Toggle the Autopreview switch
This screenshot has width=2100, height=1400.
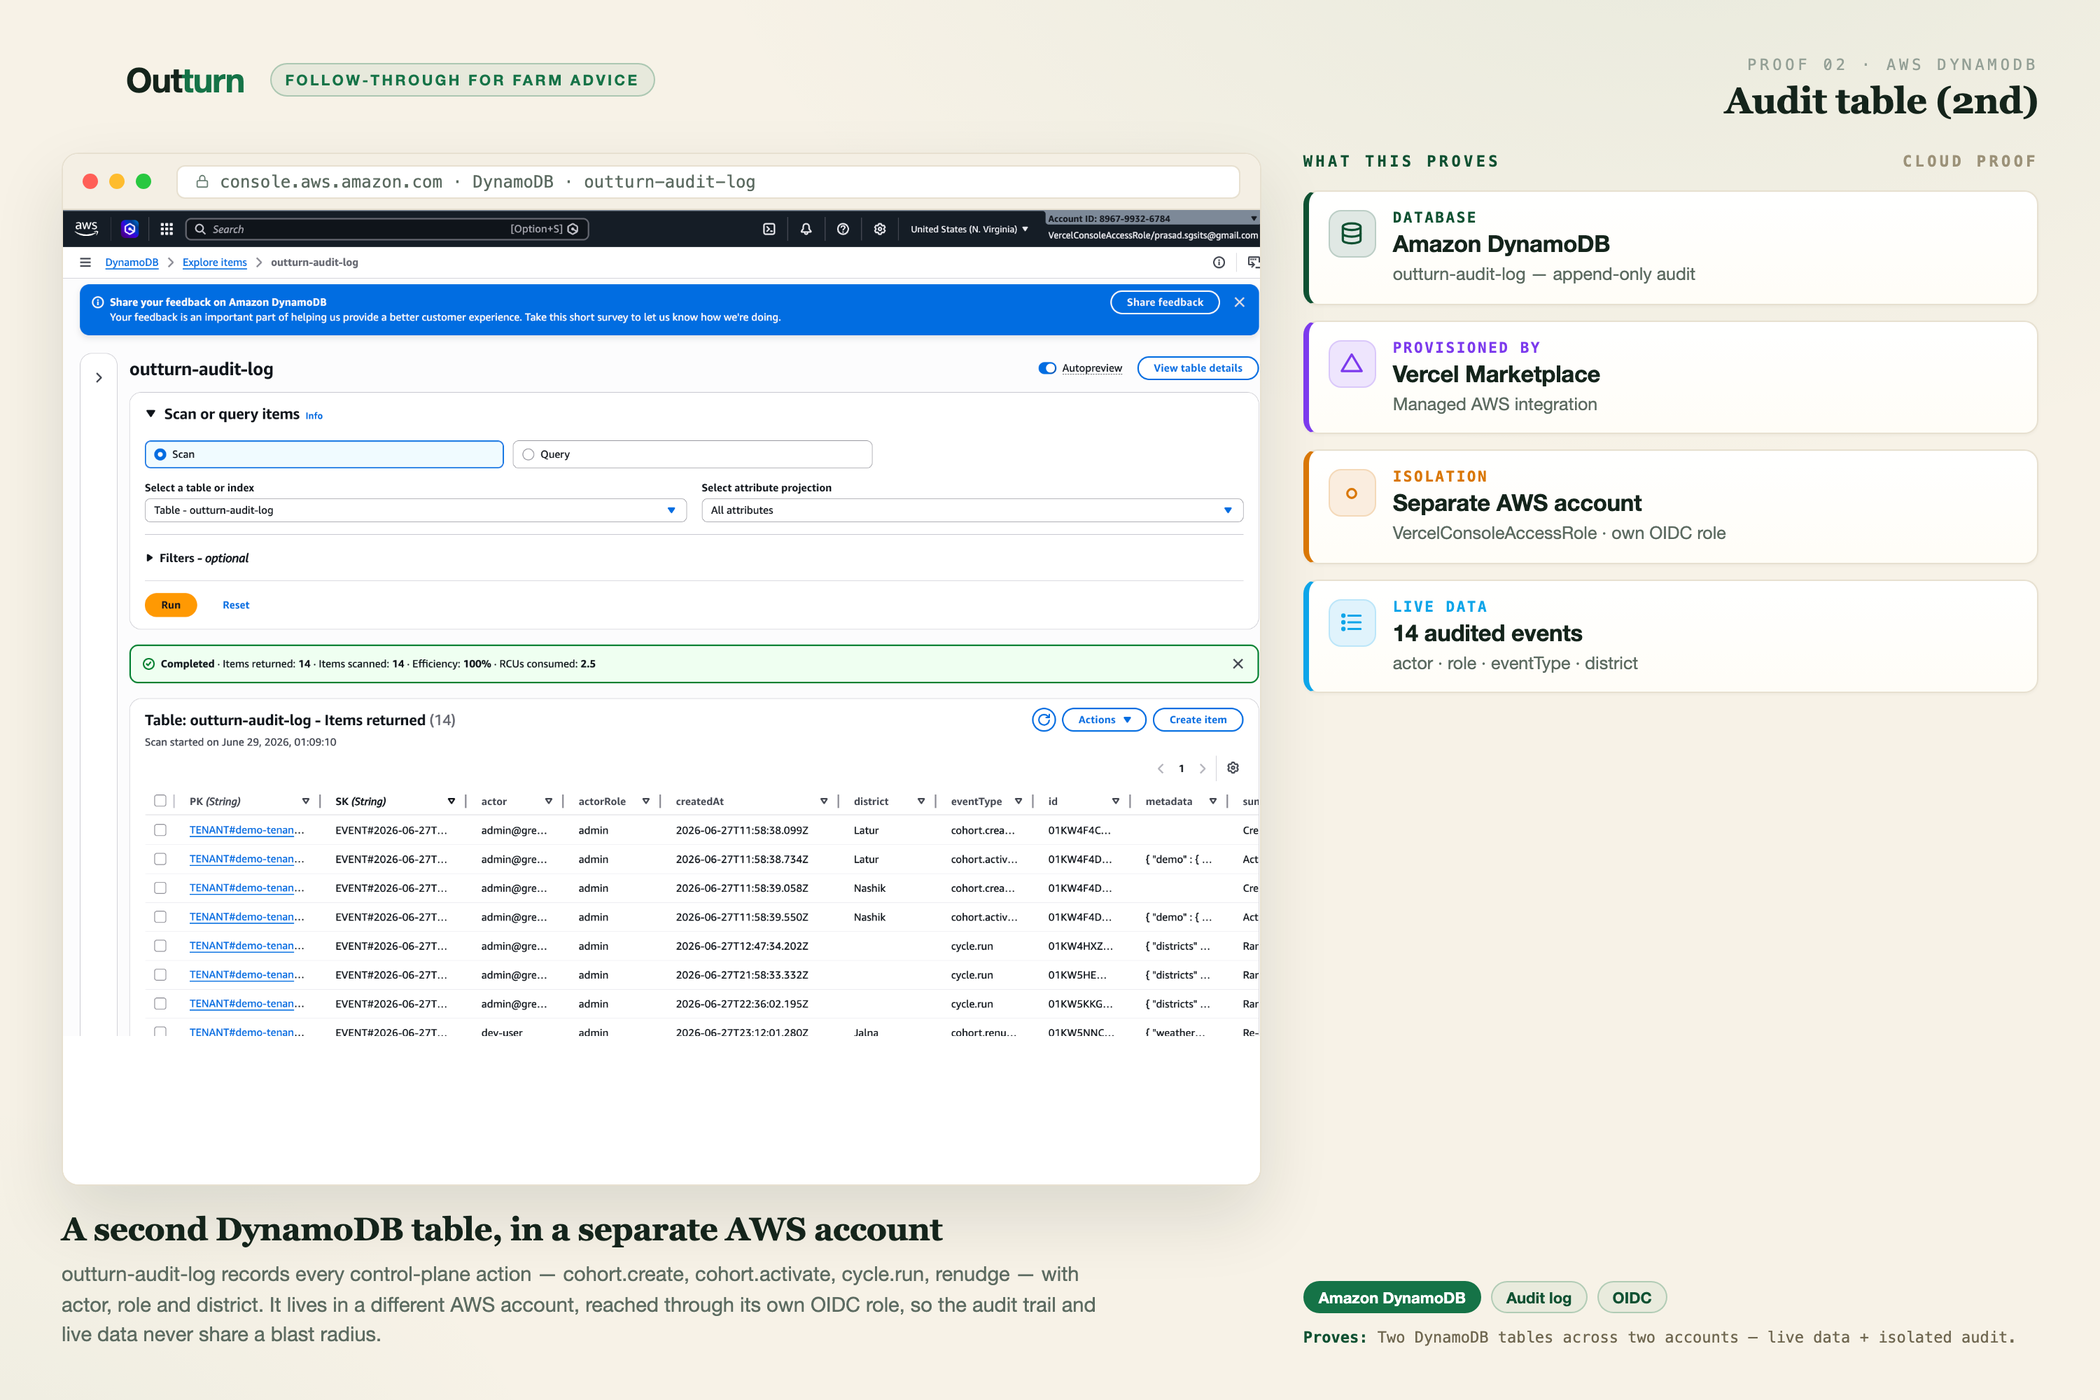[x=1047, y=368]
